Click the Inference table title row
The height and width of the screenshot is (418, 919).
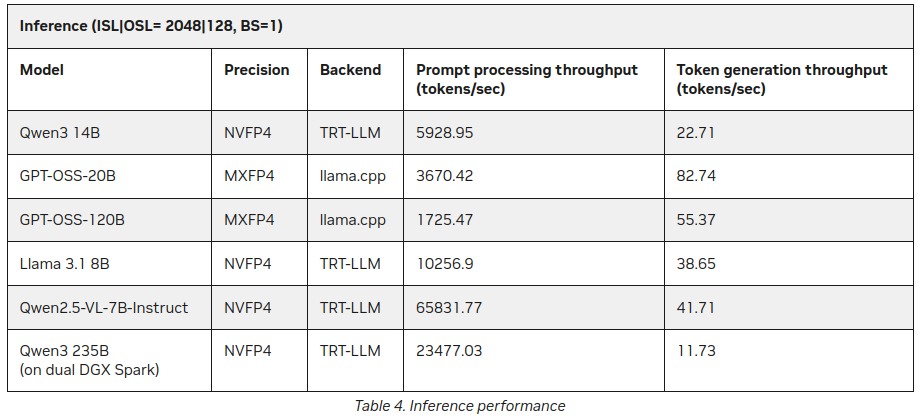click(x=151, y=26)
